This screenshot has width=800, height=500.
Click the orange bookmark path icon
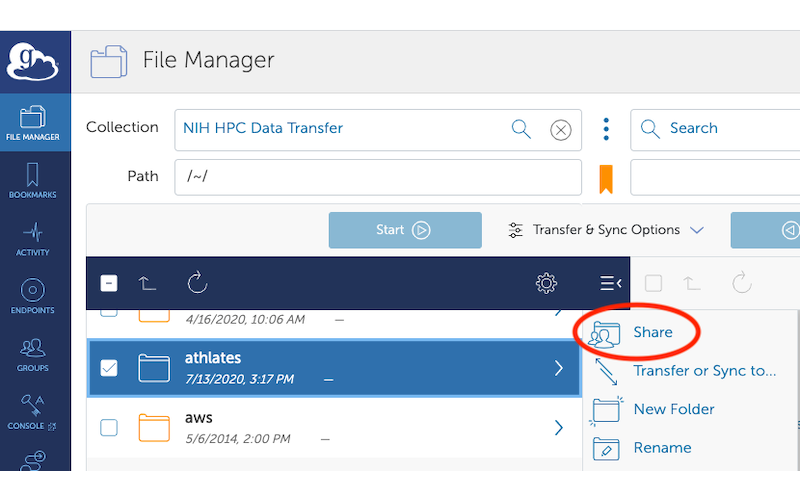point(605,178)
